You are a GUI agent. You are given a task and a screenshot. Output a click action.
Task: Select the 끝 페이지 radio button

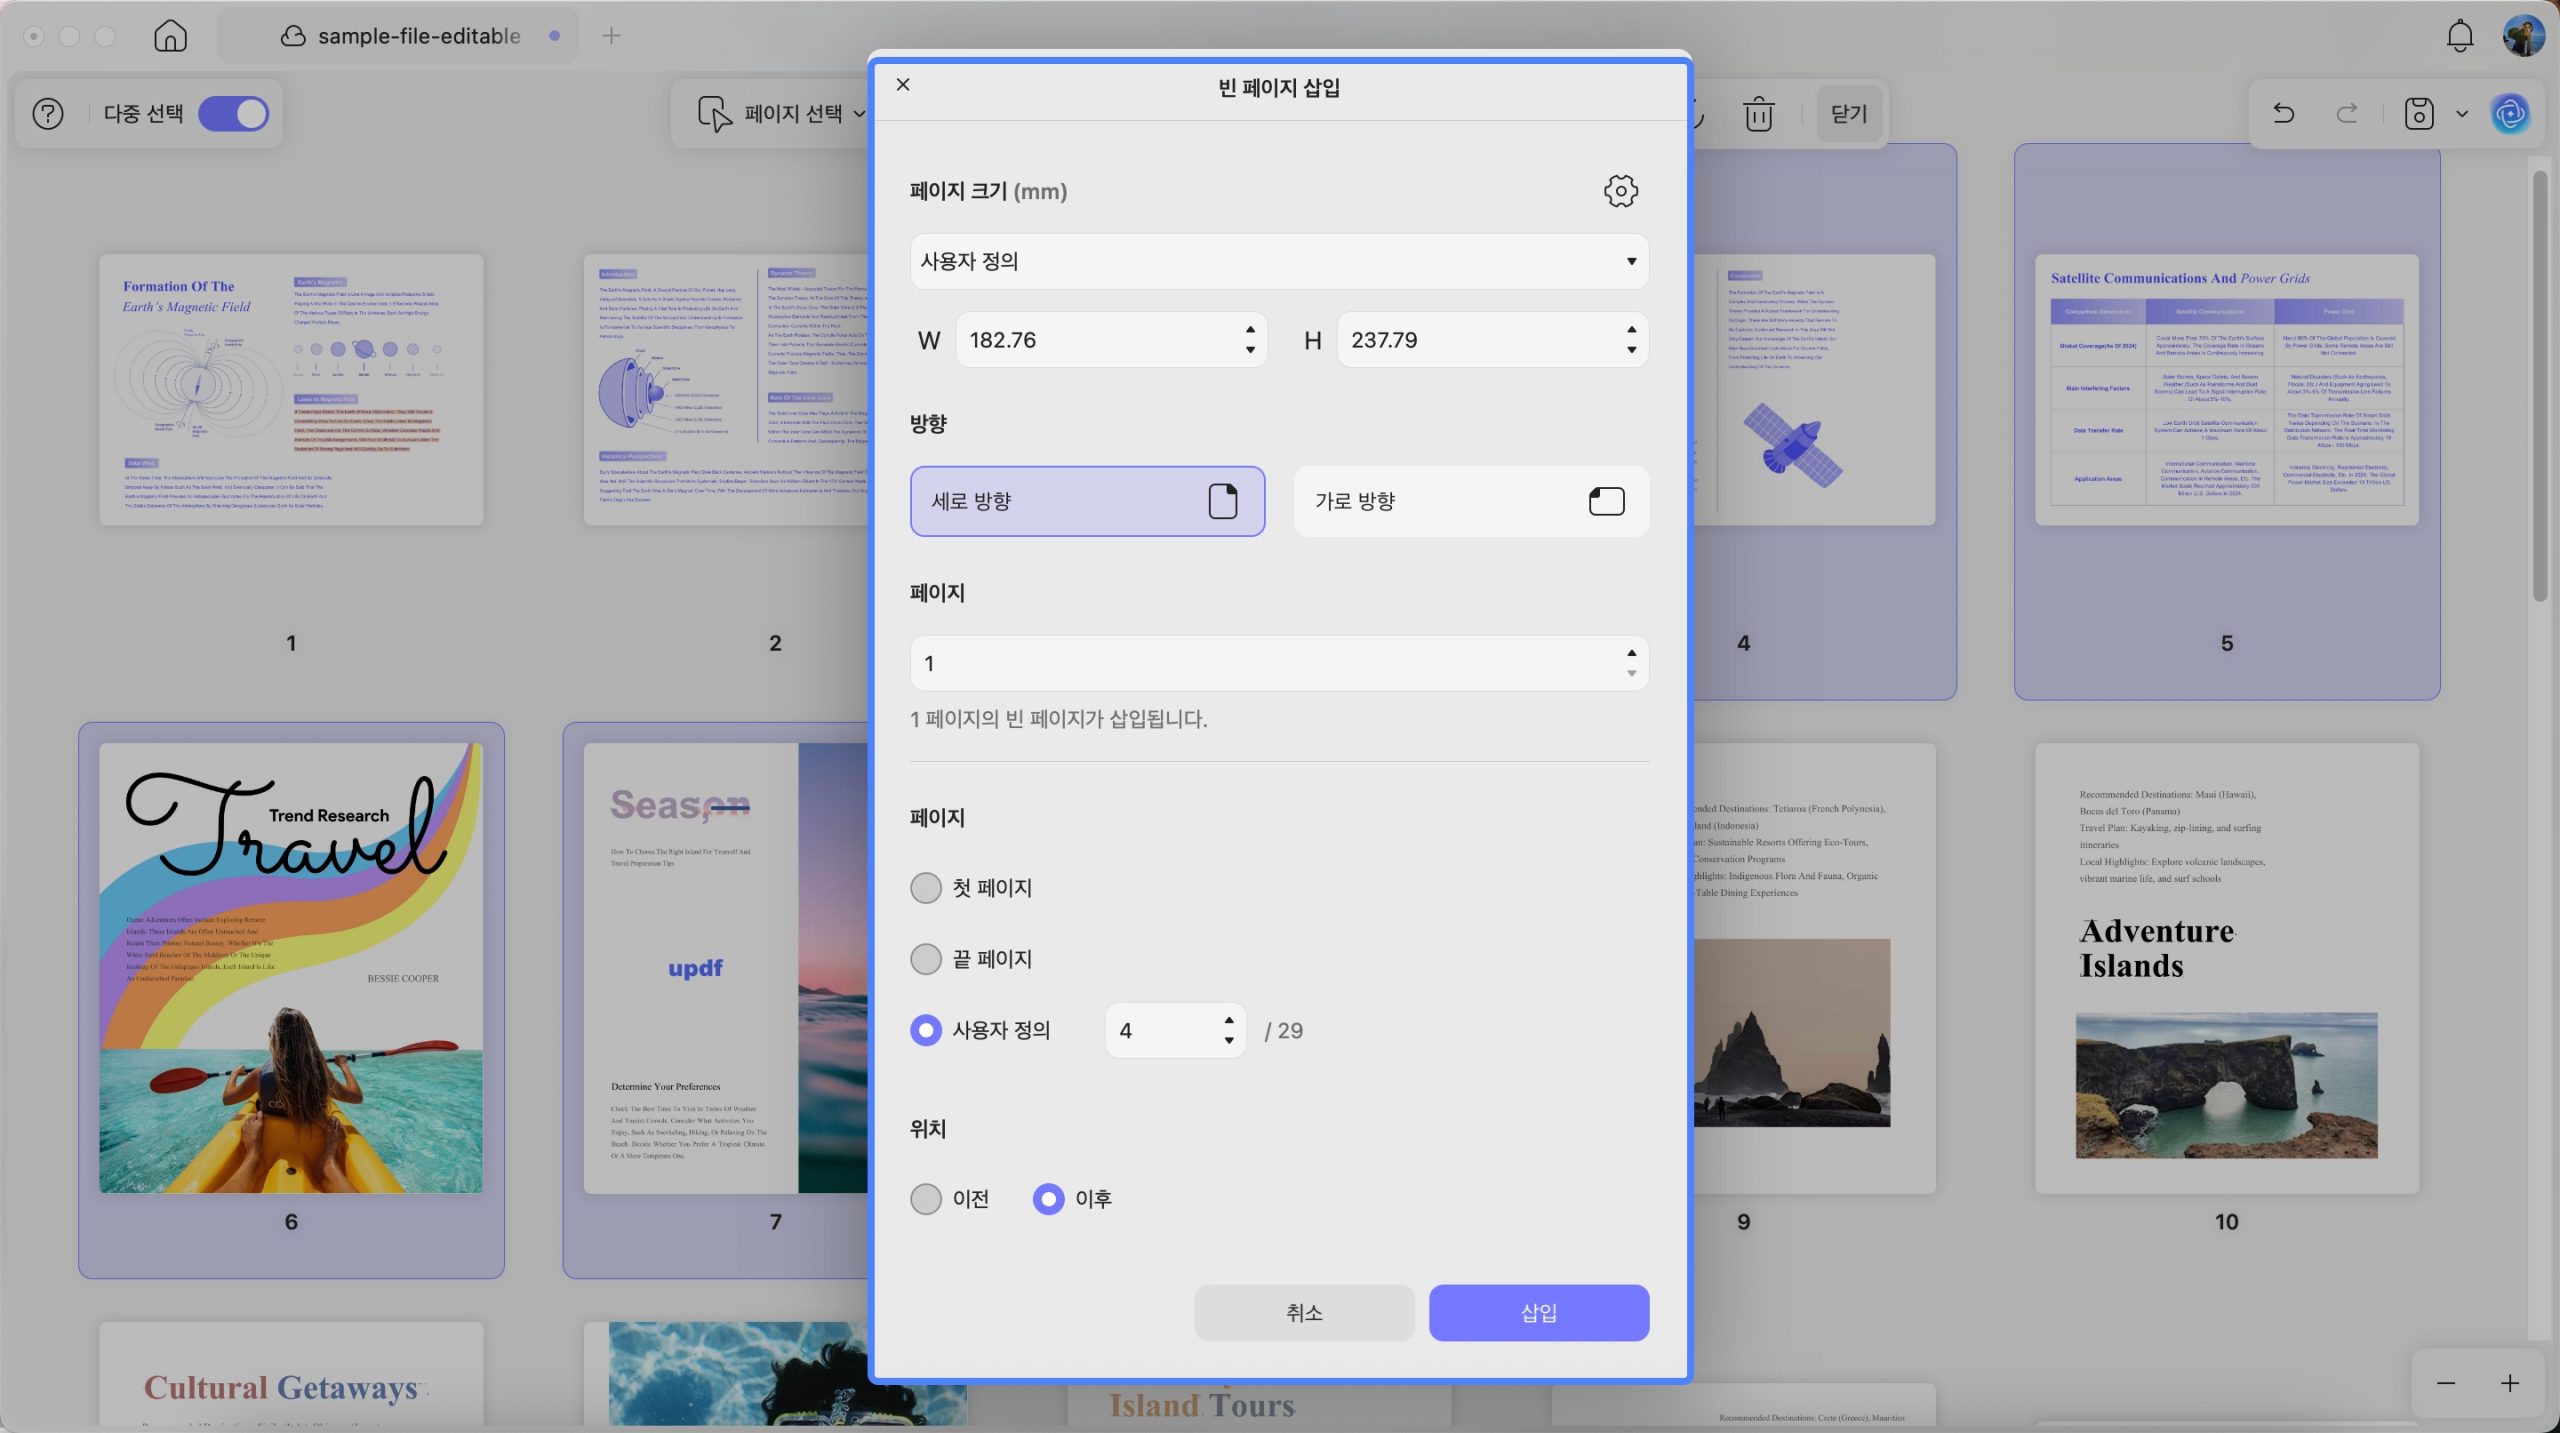pos(926,959)
